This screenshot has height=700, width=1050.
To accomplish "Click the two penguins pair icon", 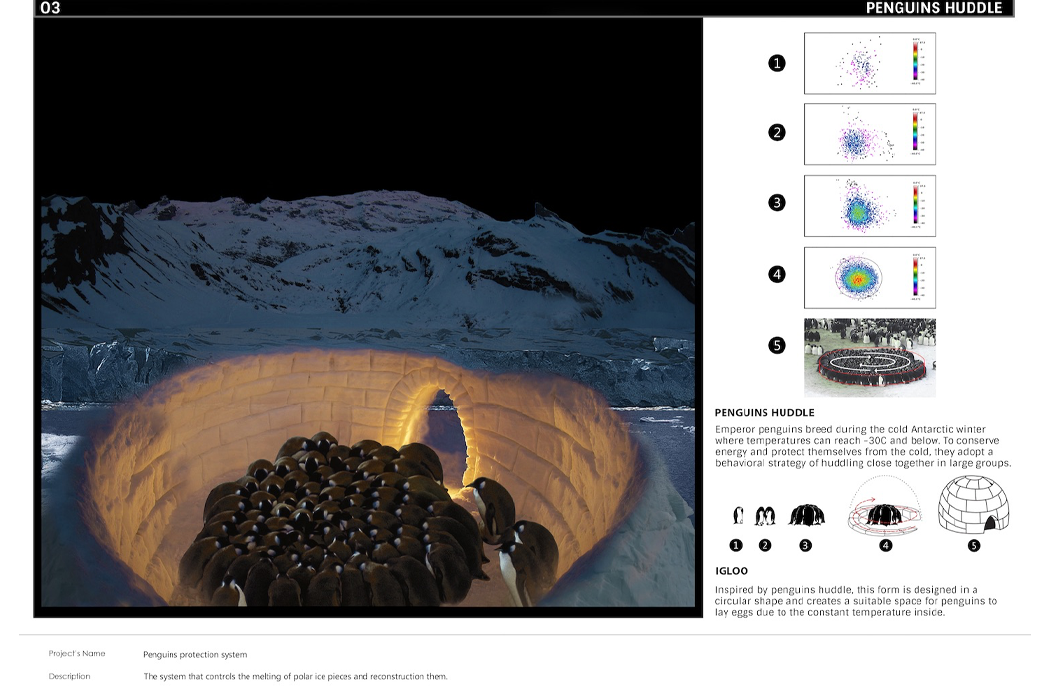I will (x=765, y=516).
